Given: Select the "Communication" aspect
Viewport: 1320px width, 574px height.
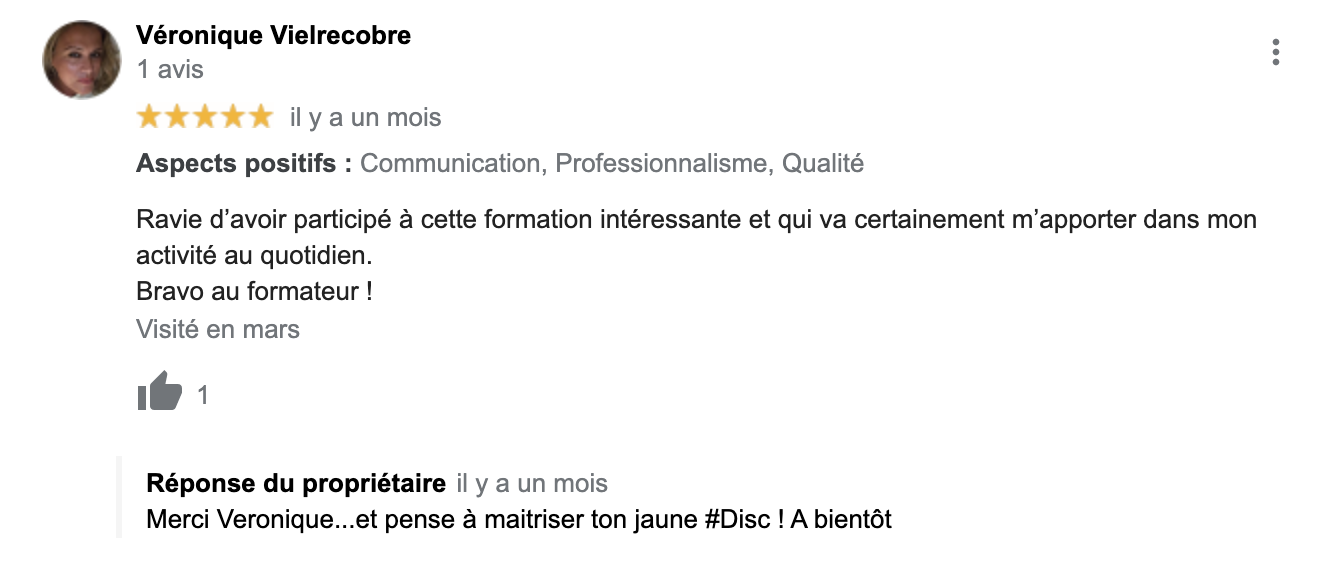Looking at the screenshot, I should click(449, 163).
